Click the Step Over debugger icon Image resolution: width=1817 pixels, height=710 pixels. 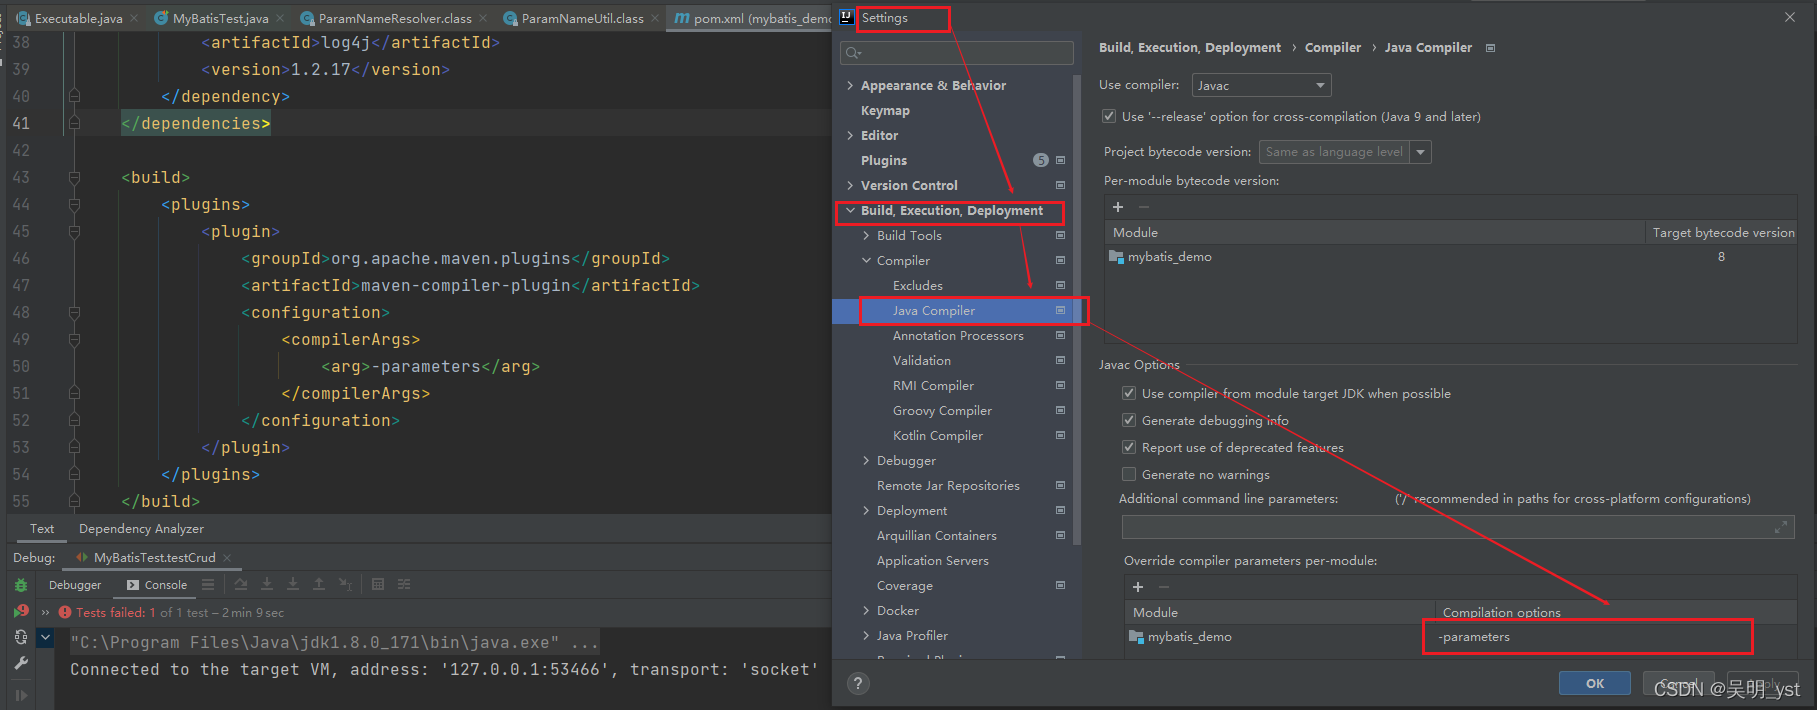pos(241,584)
